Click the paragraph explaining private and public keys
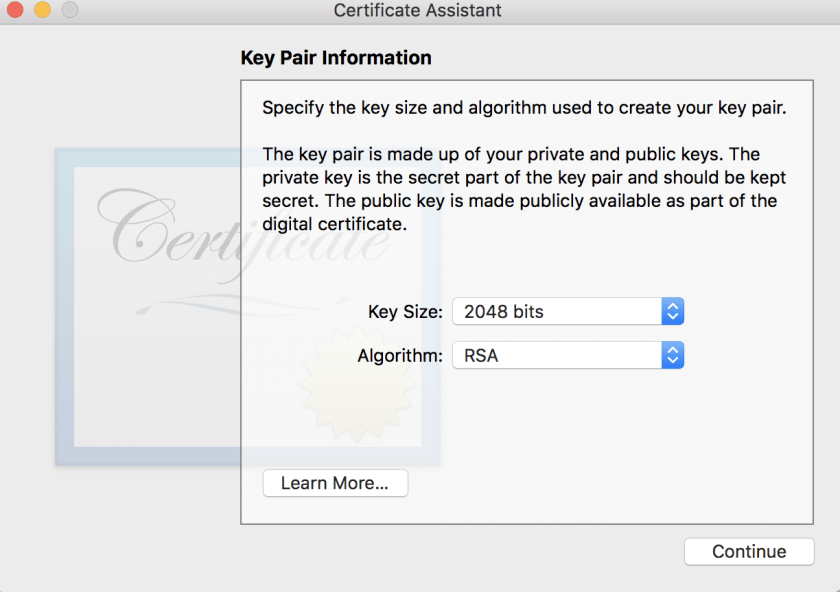The height and width of the screenshot is (592, 840). coord(518,189)
